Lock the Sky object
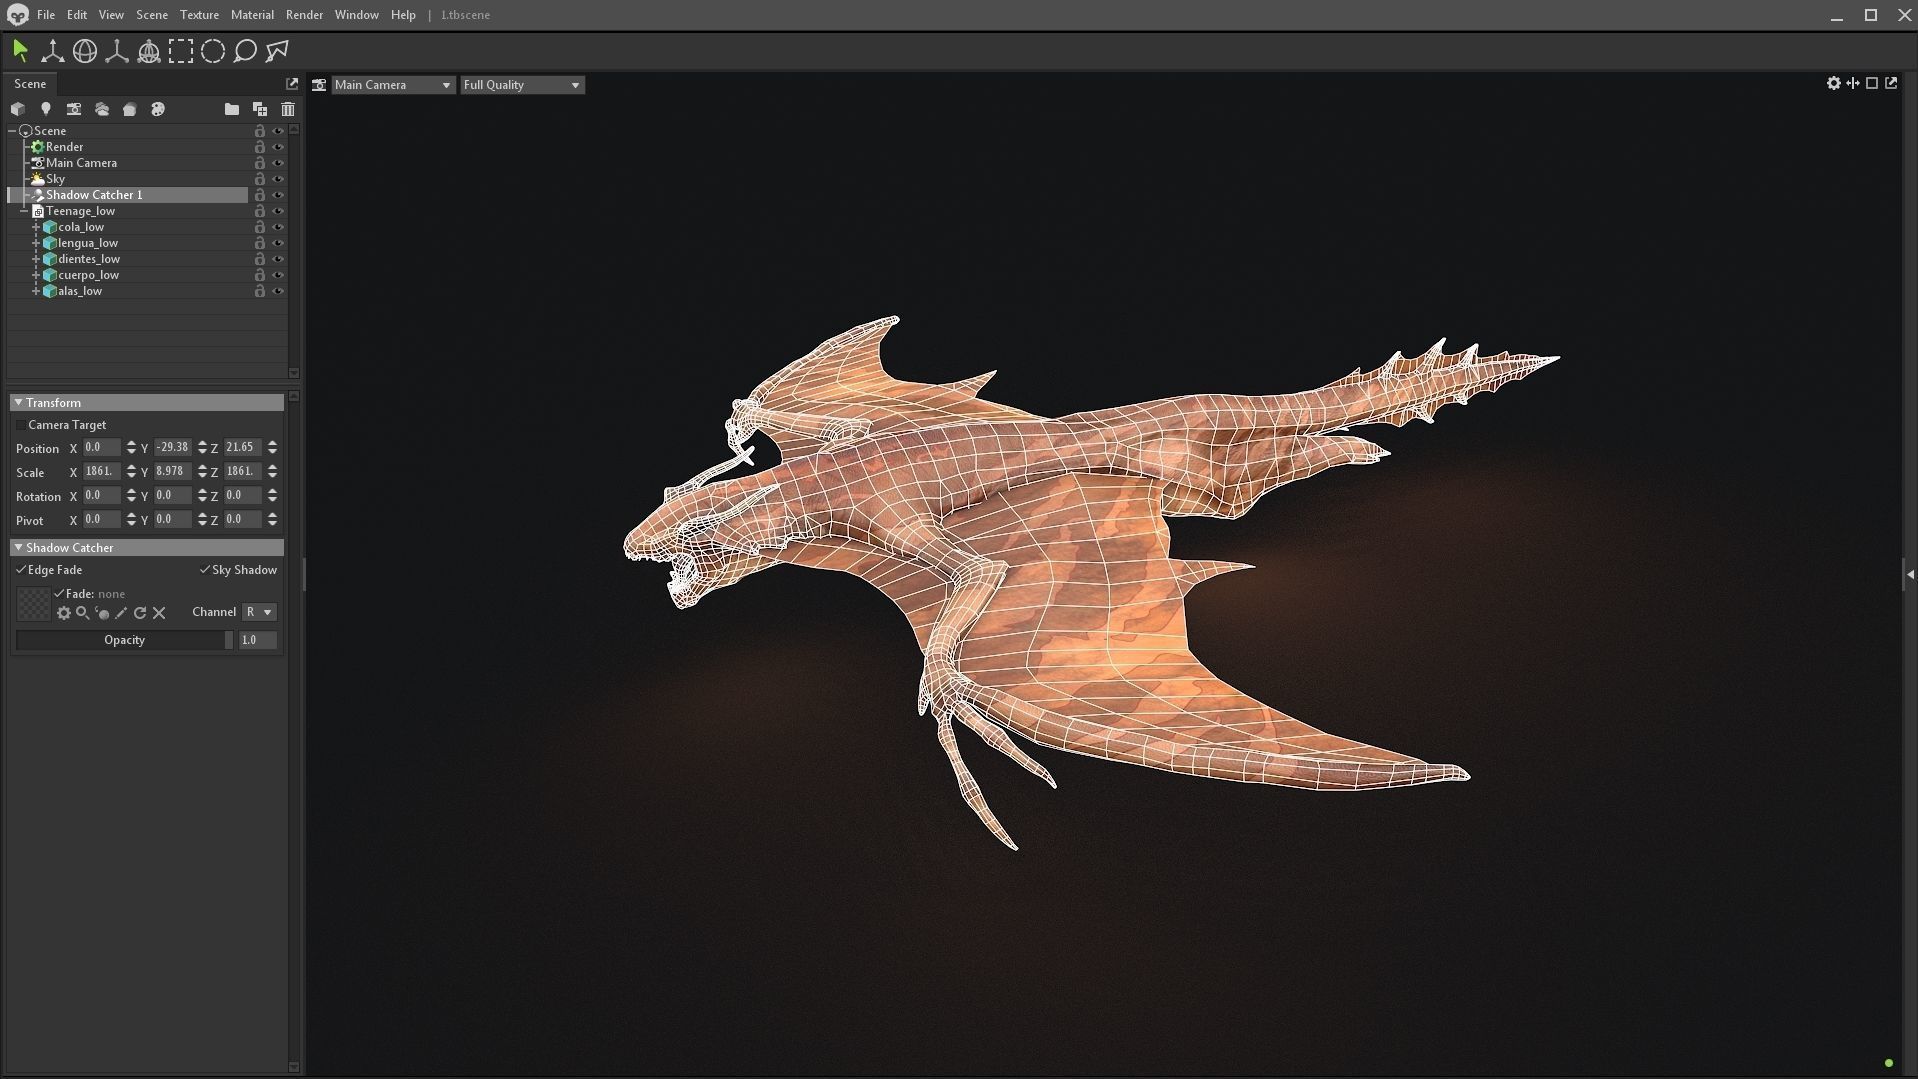 (260, 179)
